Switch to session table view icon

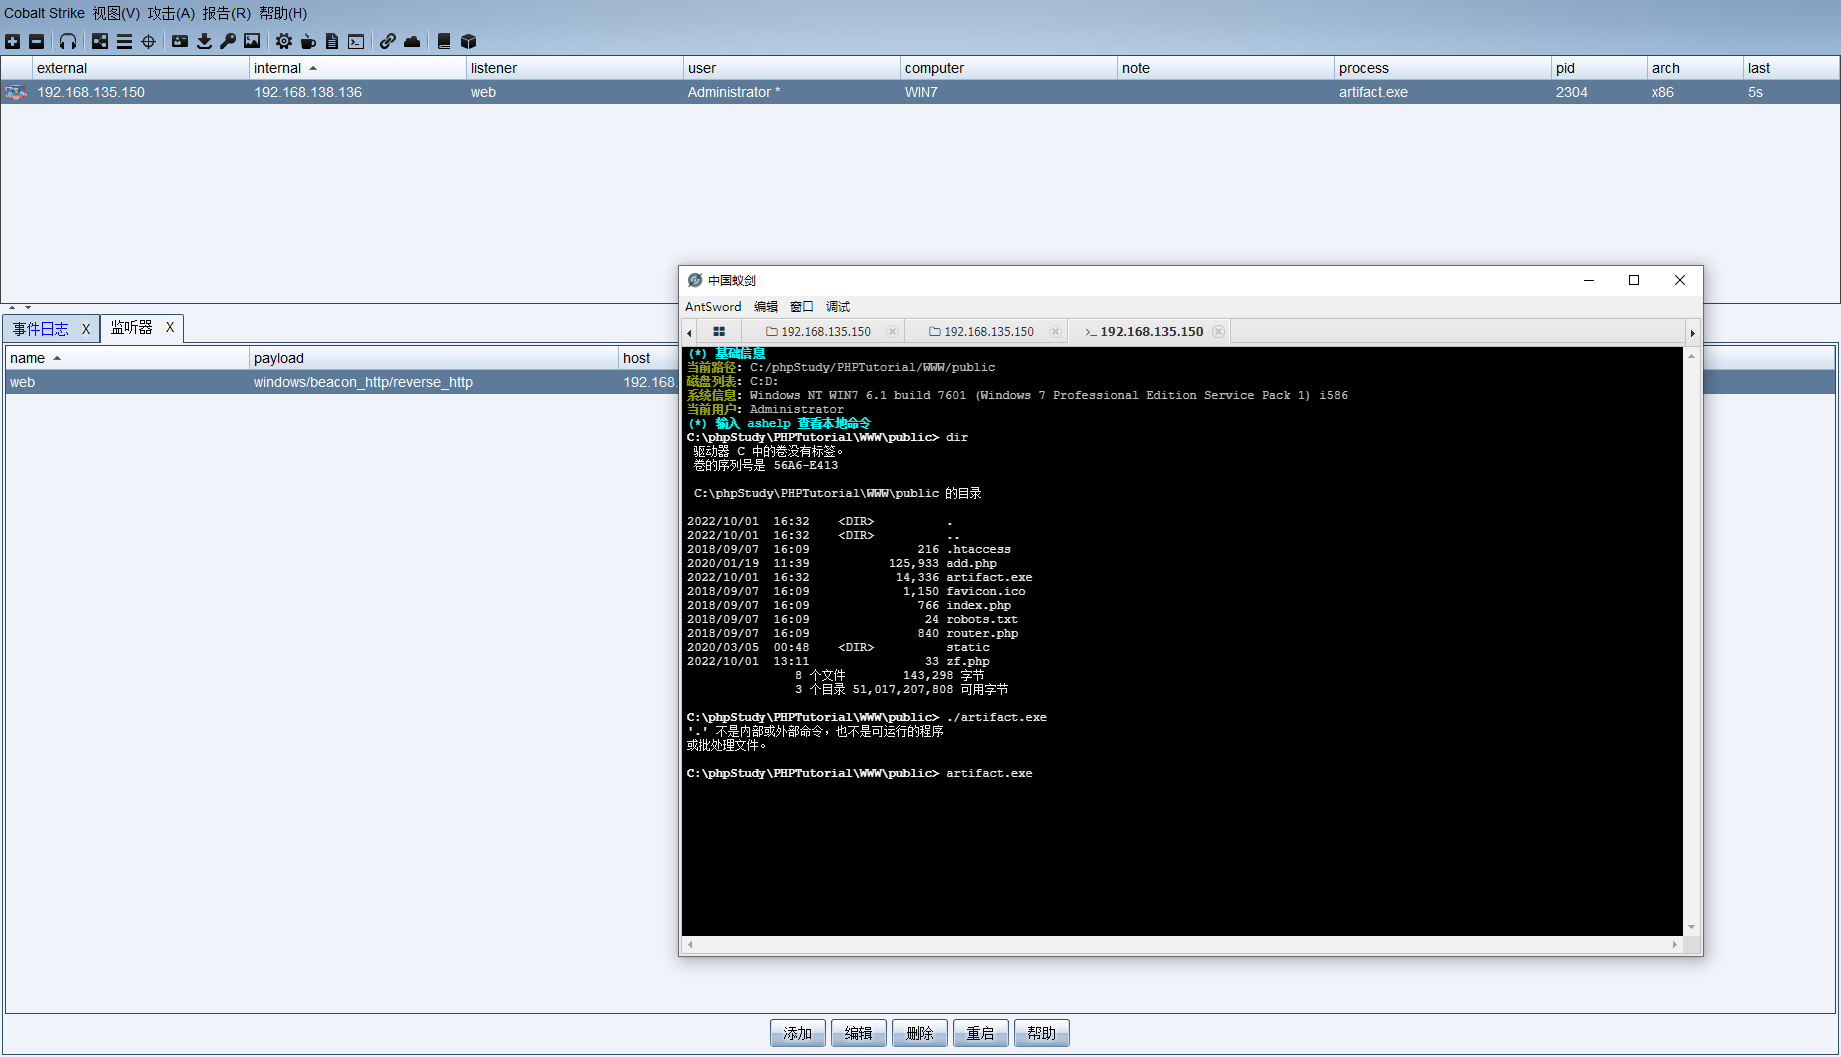[x=124, y=41]
